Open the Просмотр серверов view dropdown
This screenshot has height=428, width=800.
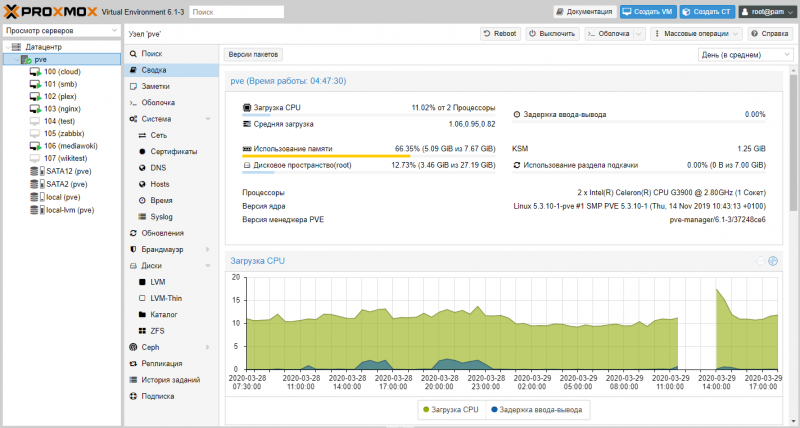(x=60, y=31)
